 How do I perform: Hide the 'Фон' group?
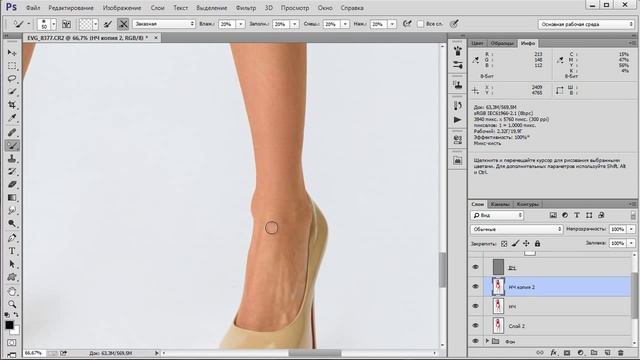475,341
